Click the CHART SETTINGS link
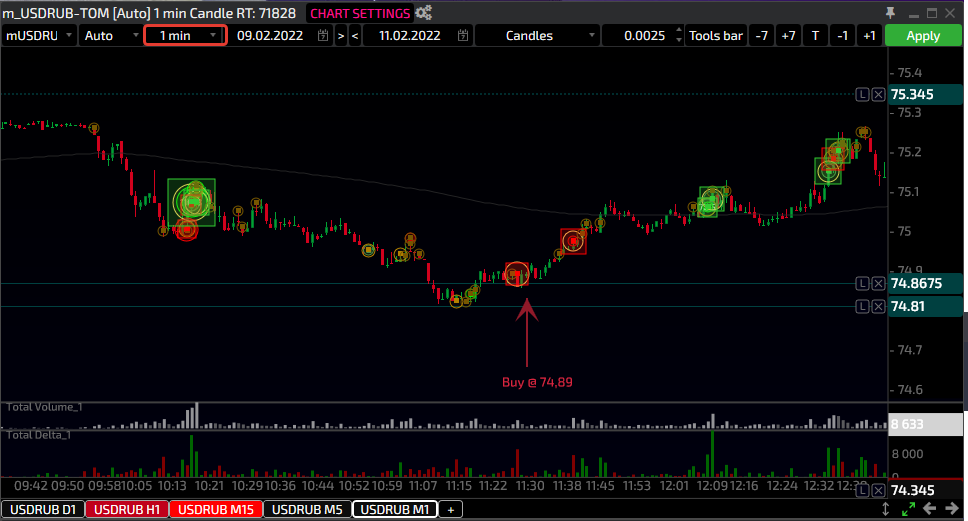 360,14
